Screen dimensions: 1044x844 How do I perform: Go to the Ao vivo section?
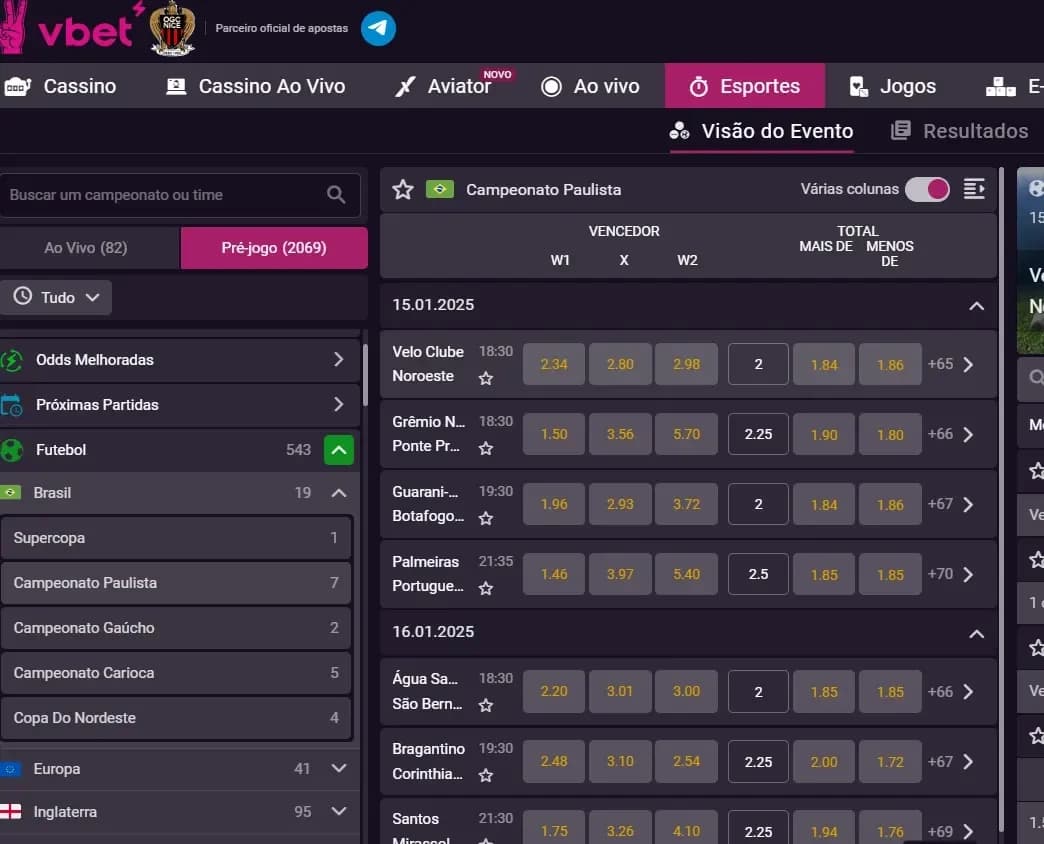point(590,86)
